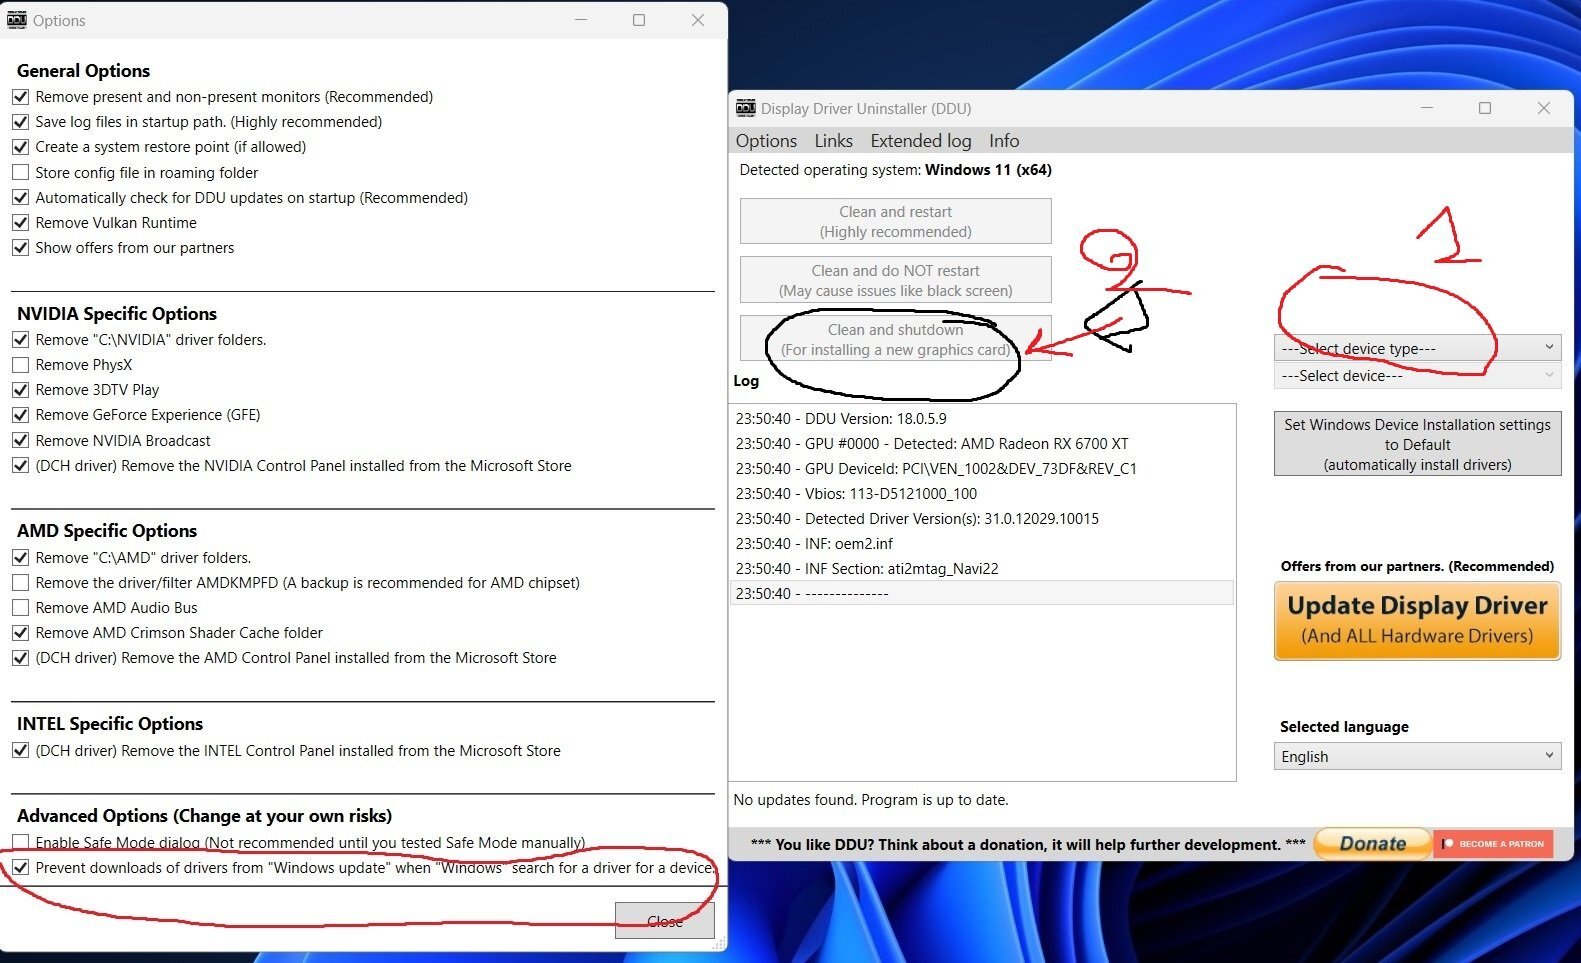Toggle Create a system restore point

click(x=21, y=147)
